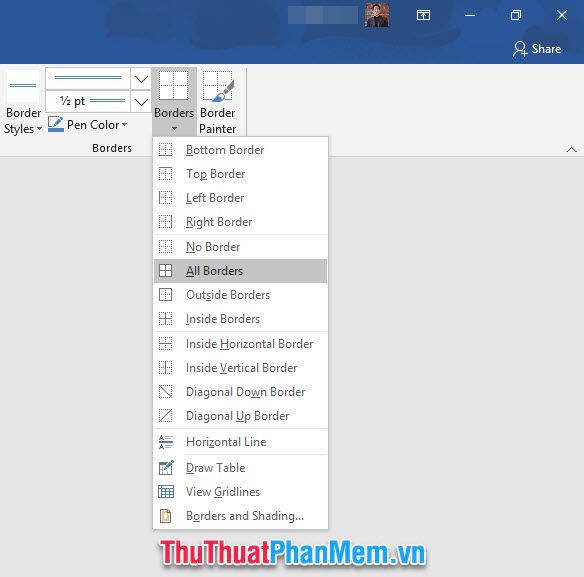584x577 pixels.
Task: Click the Draw Table pencil icon
Action: coord(166,467)
